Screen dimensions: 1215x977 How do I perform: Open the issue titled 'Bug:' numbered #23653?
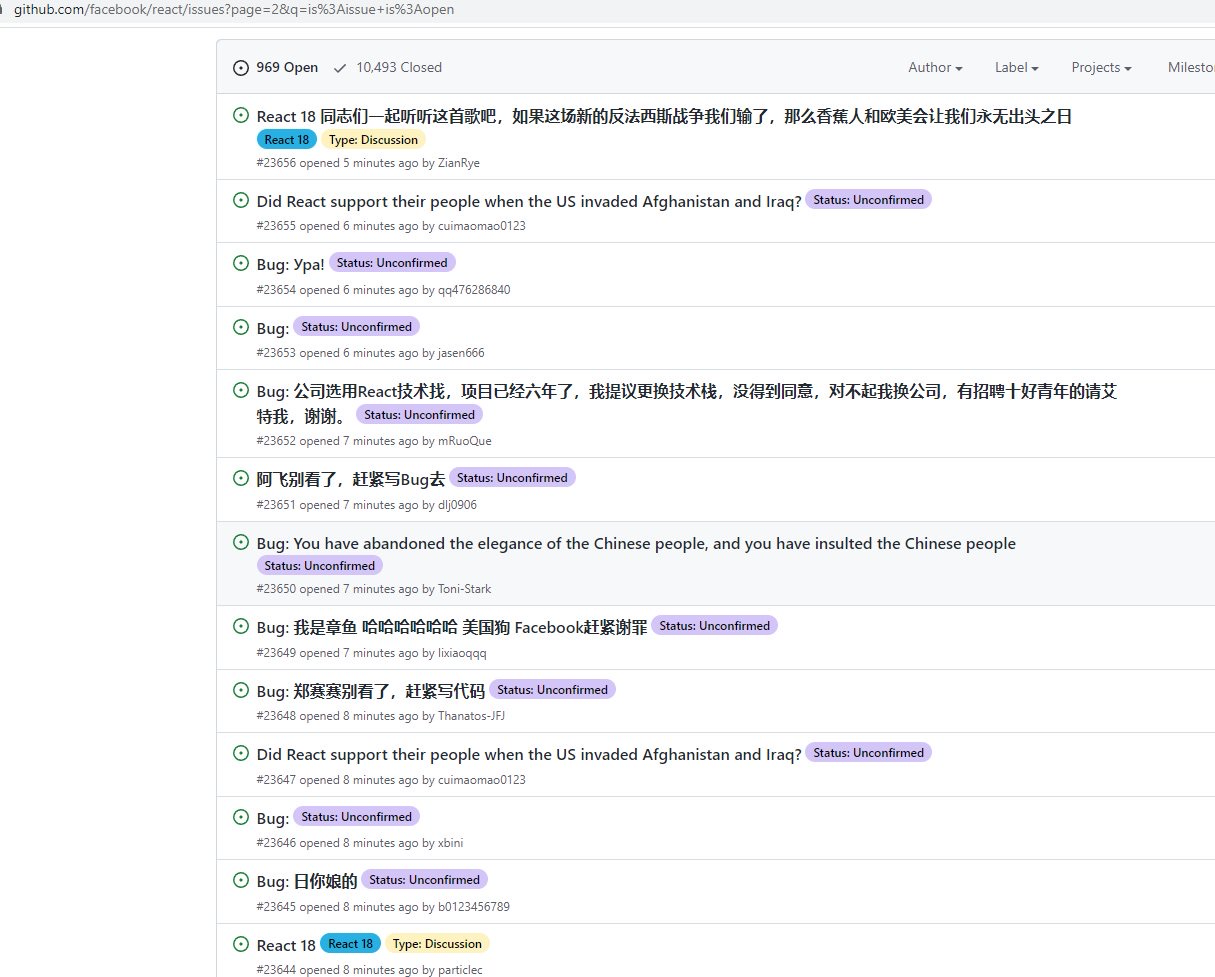click(x=273, y=328)
